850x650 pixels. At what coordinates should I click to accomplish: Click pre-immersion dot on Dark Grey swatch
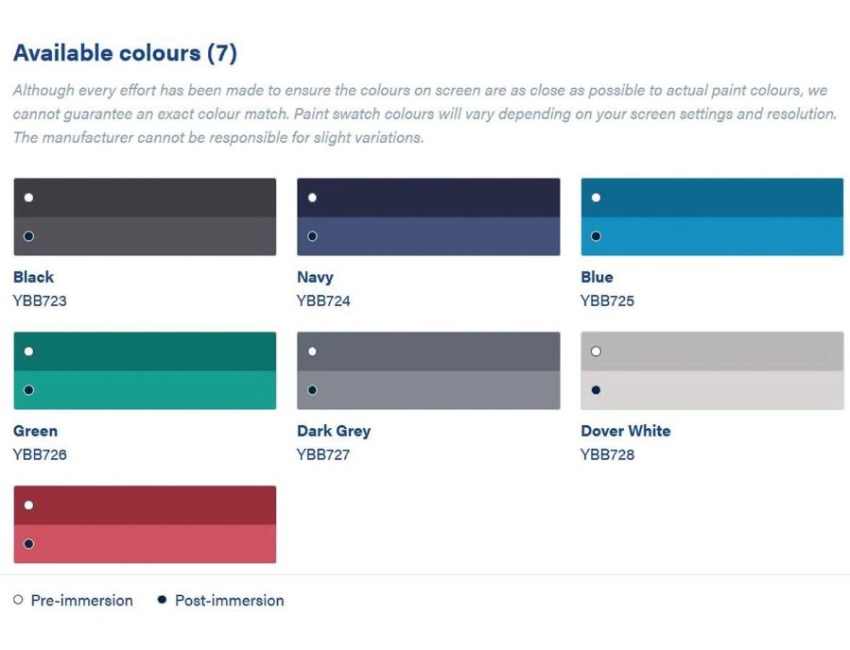click(x=312, y=351)
